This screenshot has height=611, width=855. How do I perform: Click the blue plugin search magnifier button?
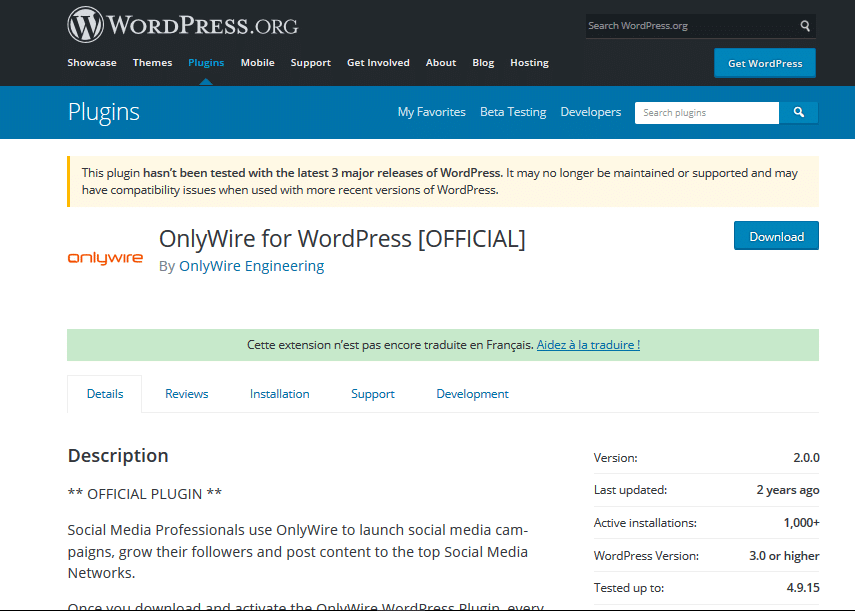(798, 112)
